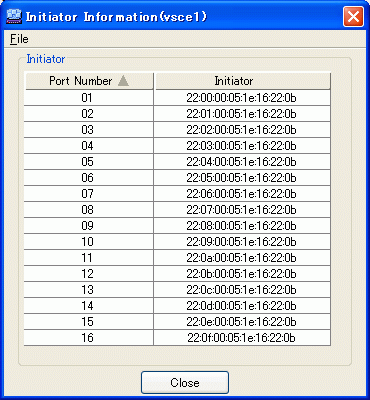
Task: Select port number 04 cell
Action: click(89, 146)
